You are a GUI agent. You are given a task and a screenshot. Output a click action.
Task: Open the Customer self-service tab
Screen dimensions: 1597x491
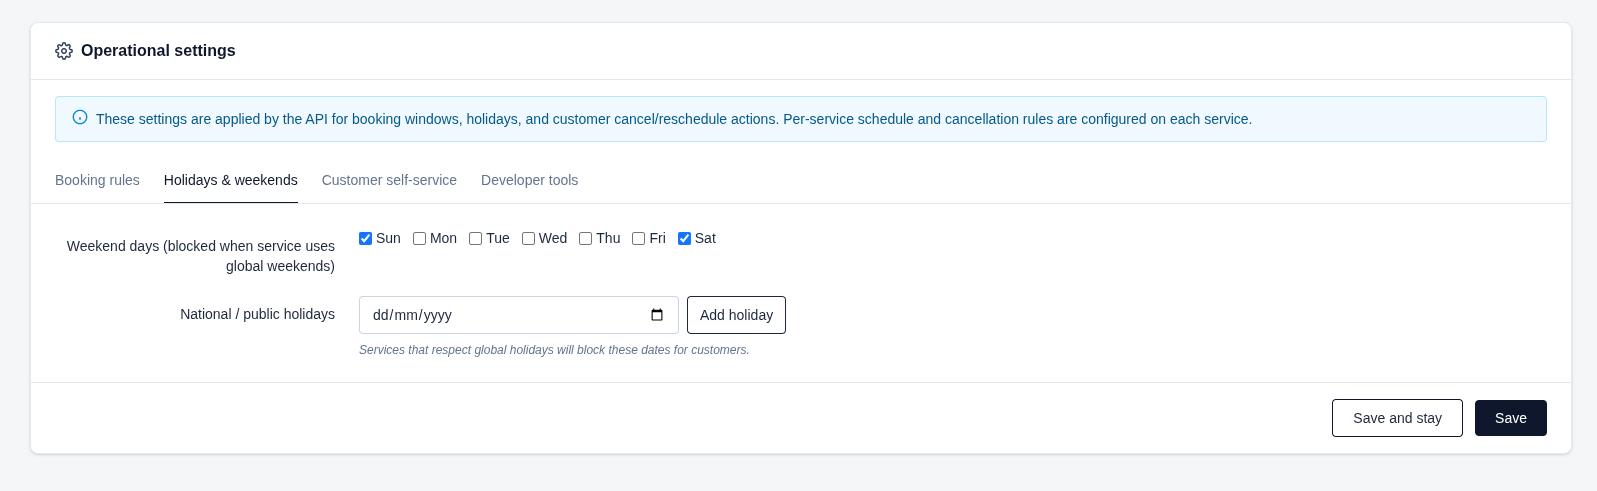(x=389, y=180)
